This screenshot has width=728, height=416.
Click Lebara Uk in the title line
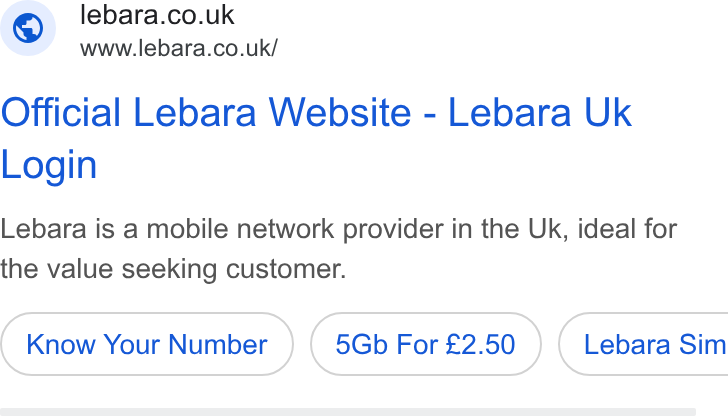[x=540, y=112]
